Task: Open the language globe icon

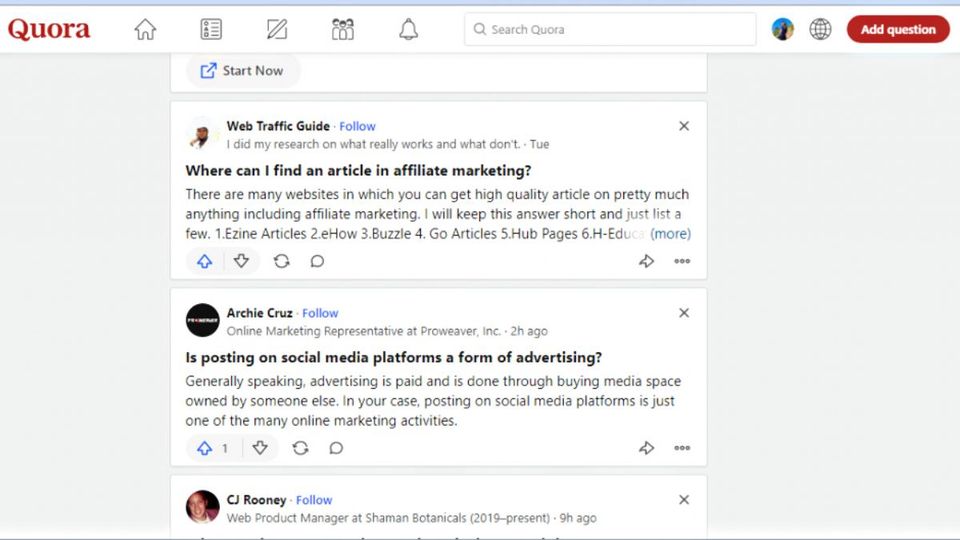Action: click(820, 29)
